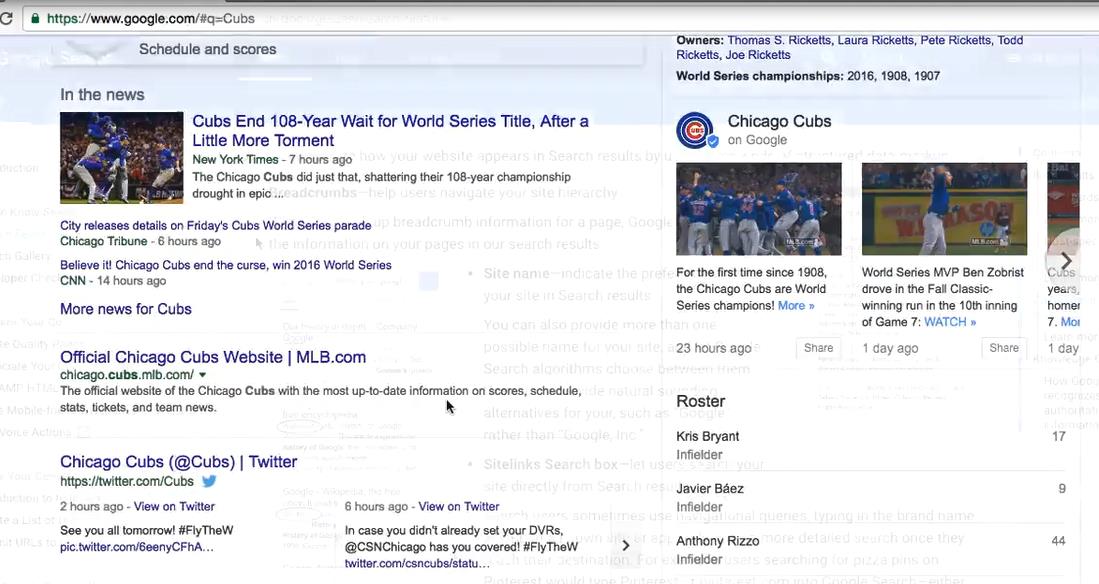Click the https://twitter.com/Cubs URL text

tap(127, 482)
